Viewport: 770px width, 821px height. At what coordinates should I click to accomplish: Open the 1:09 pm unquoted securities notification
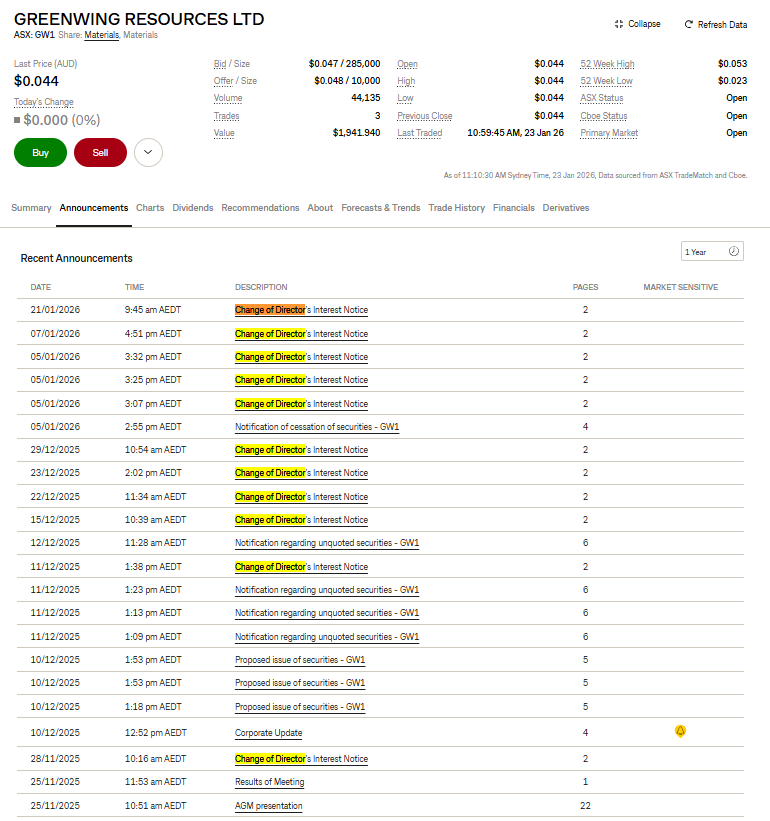coord(327,637)
